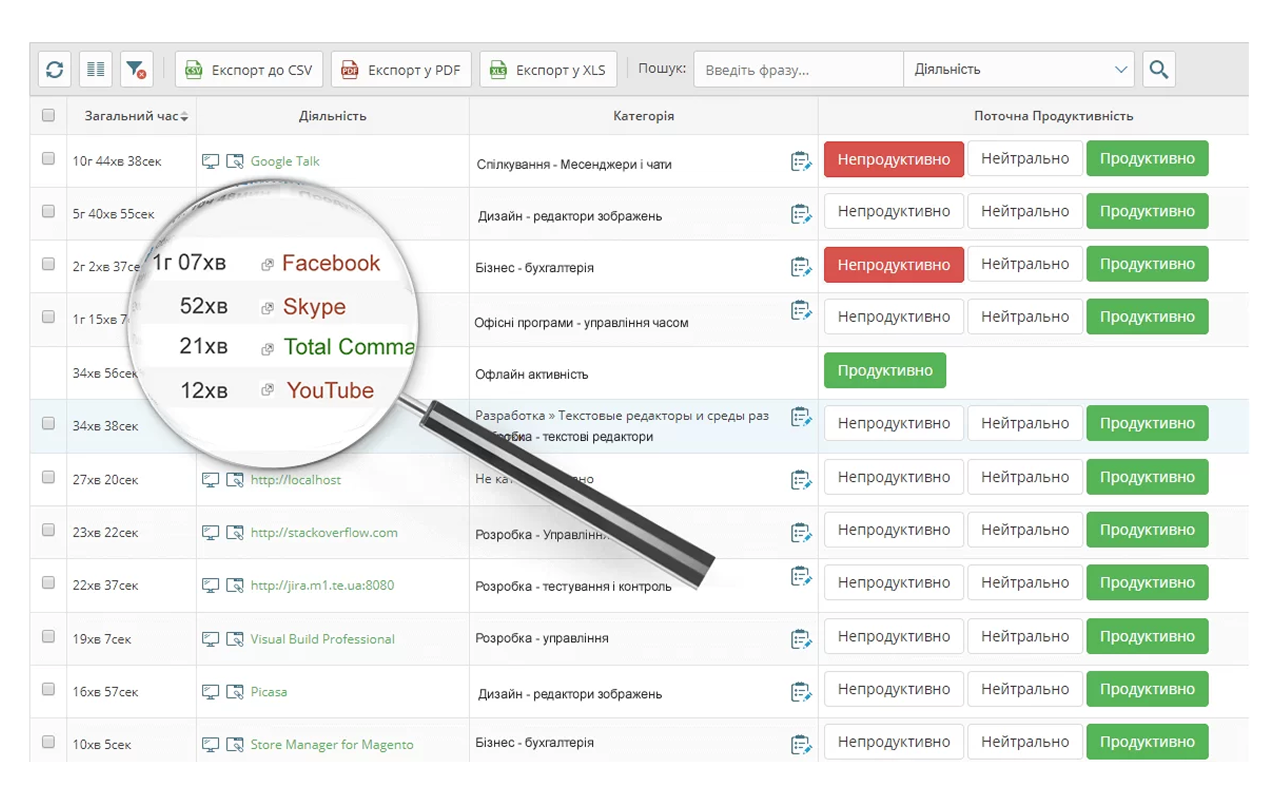Image resolution: width=1280 pixels, height=800 pixels.
Task: Check the stackoverflow.com row checkbox
Action: pos(48,530)
